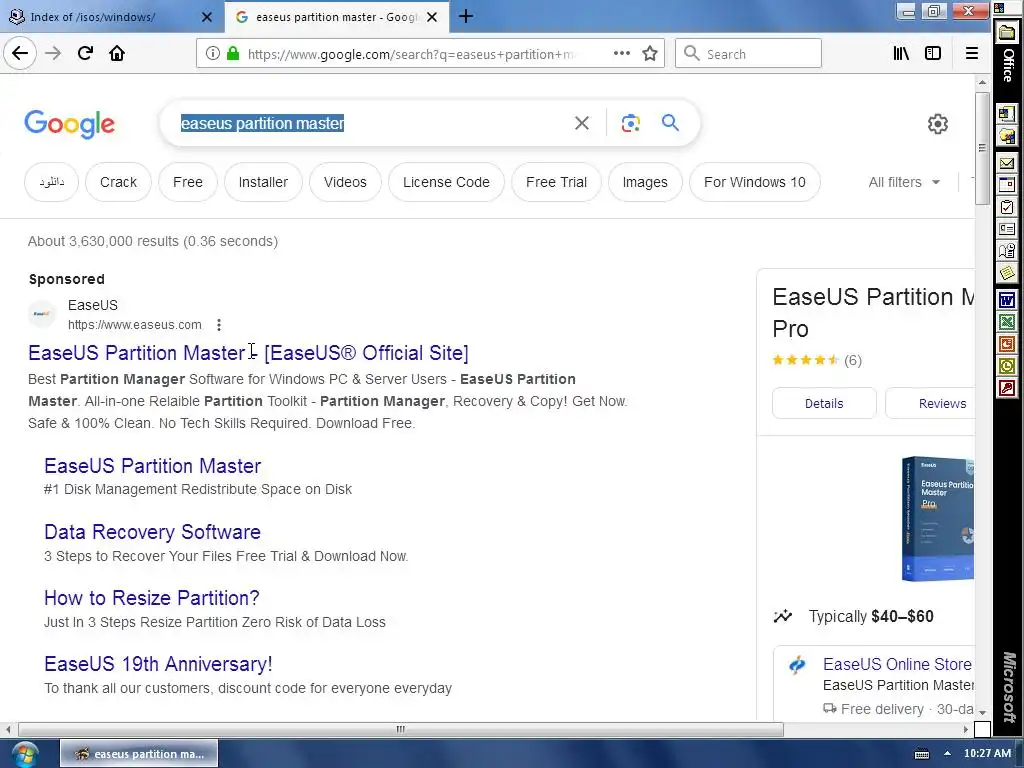Open the Data Recovery Software sitelink
Screen dimensions: 1024x768
152,532
